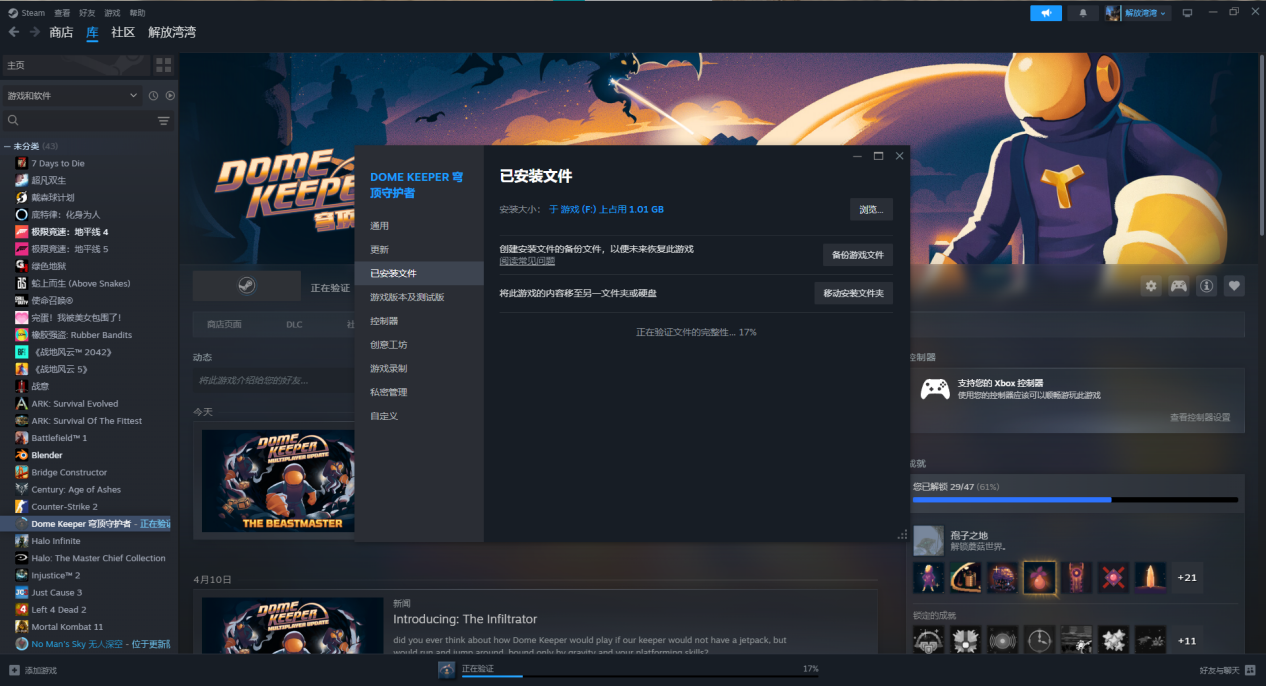Click the recent activity clock icon

(x=154, y=95)
